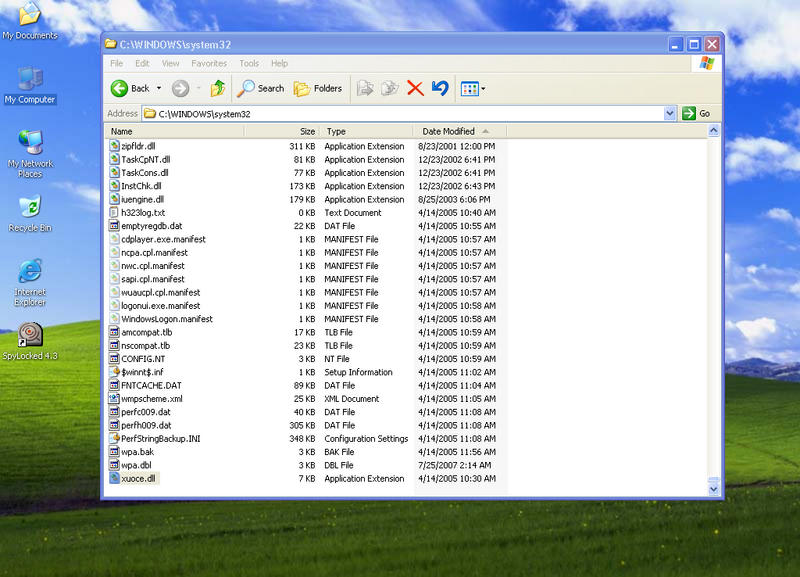Click the file icon beside wmpscheme.xml
The height and width of the screenshot is (577, 800).
tap(114, 398)
